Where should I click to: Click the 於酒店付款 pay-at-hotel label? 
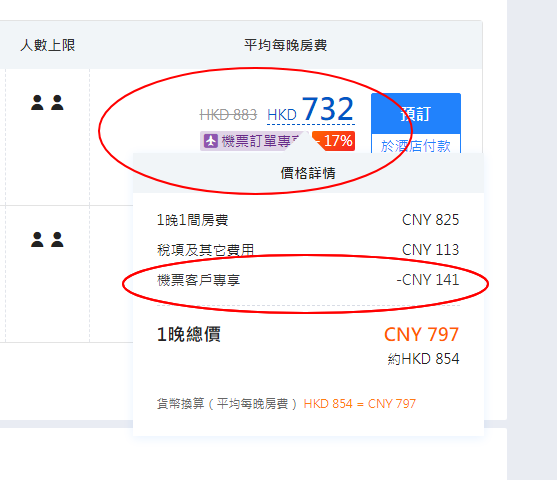416,146
